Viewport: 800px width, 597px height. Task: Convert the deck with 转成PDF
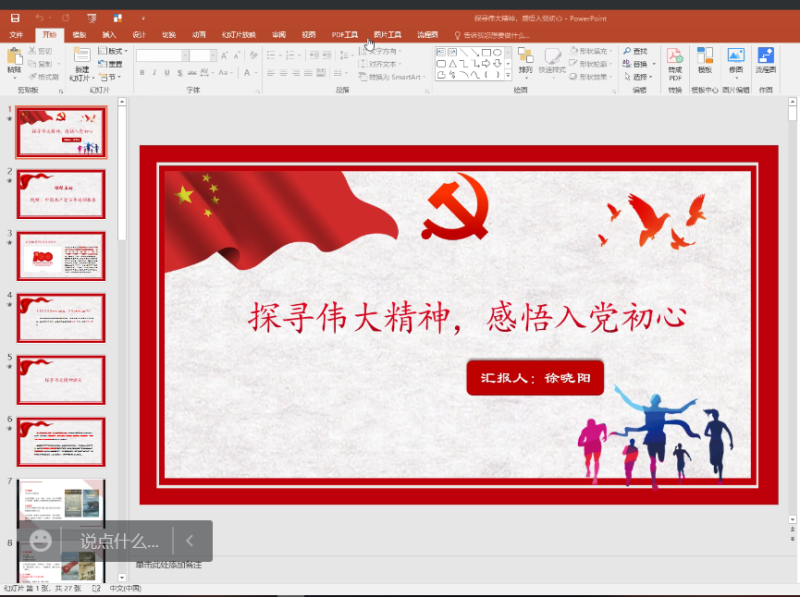(675, 63)
